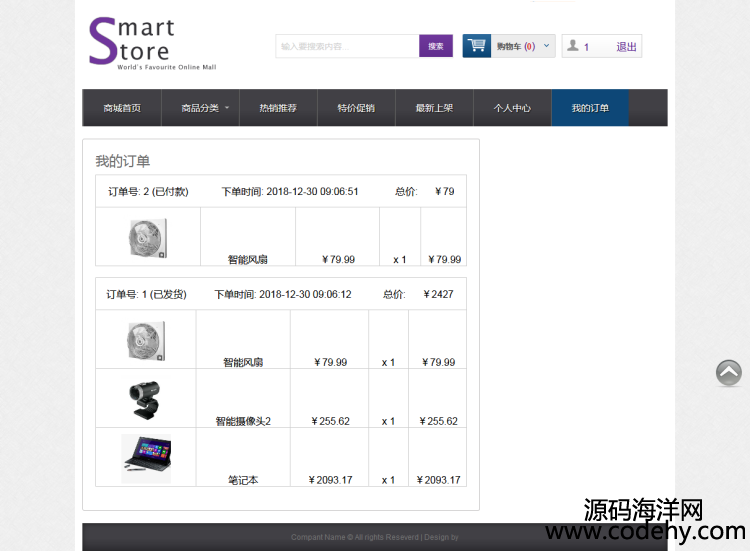Click the scroll-to-top arrow button
Image resolution: width=750 pixels, height=551 pixels.
click(729, 373)
